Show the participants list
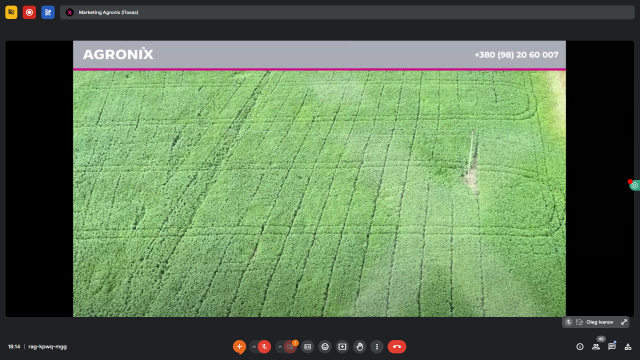The width and height of the screenshot is (640, 360). click(x=596, y=347)
